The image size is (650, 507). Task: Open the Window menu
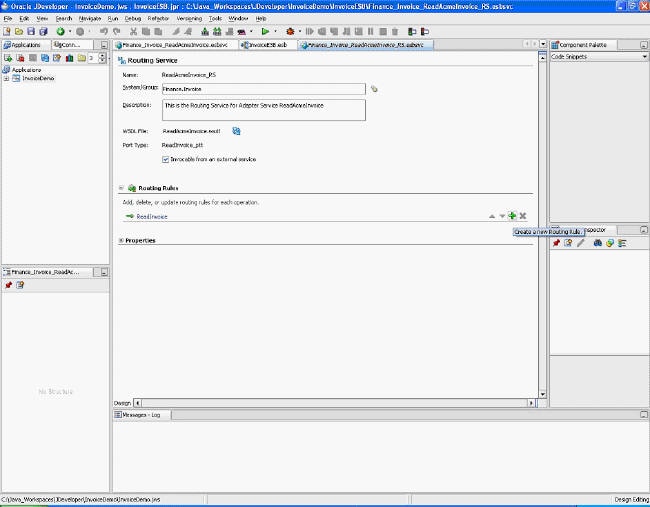238,19
